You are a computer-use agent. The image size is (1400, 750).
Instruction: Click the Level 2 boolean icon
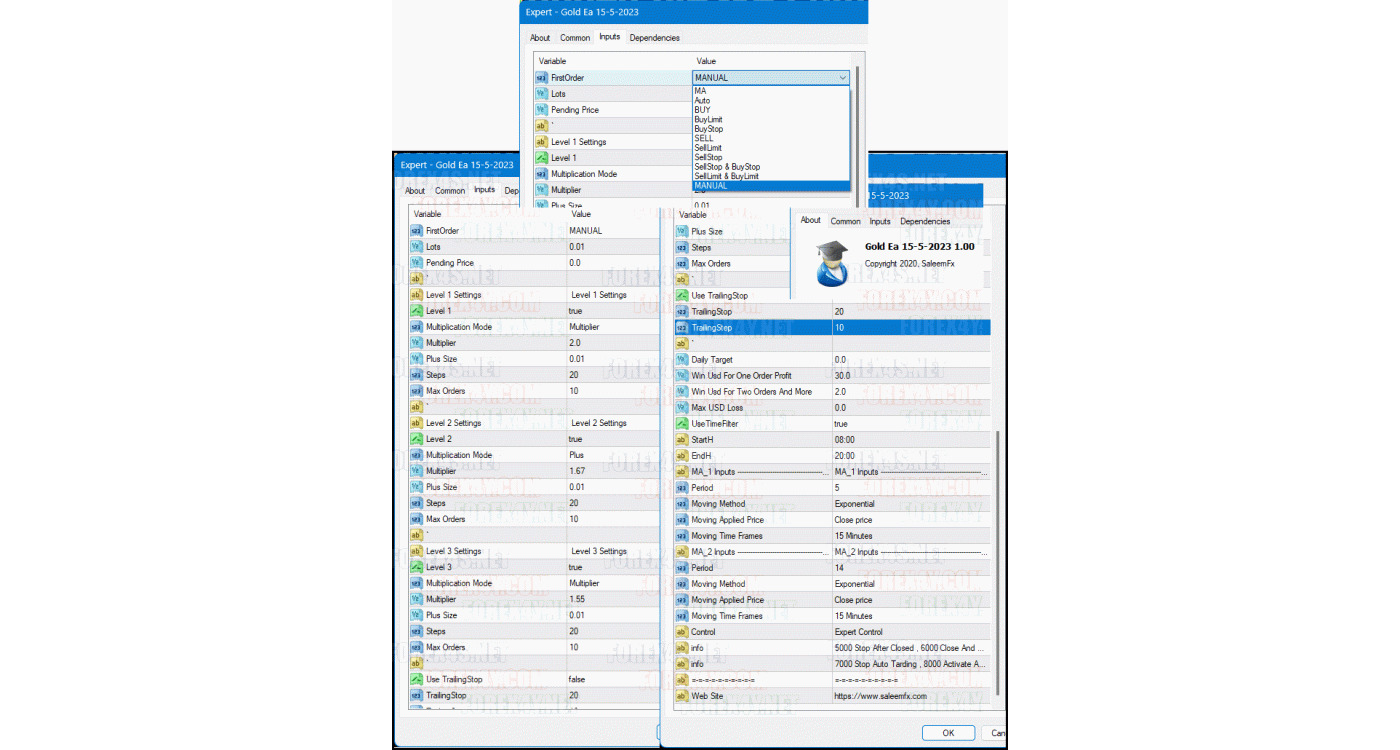tap(416, 439)
